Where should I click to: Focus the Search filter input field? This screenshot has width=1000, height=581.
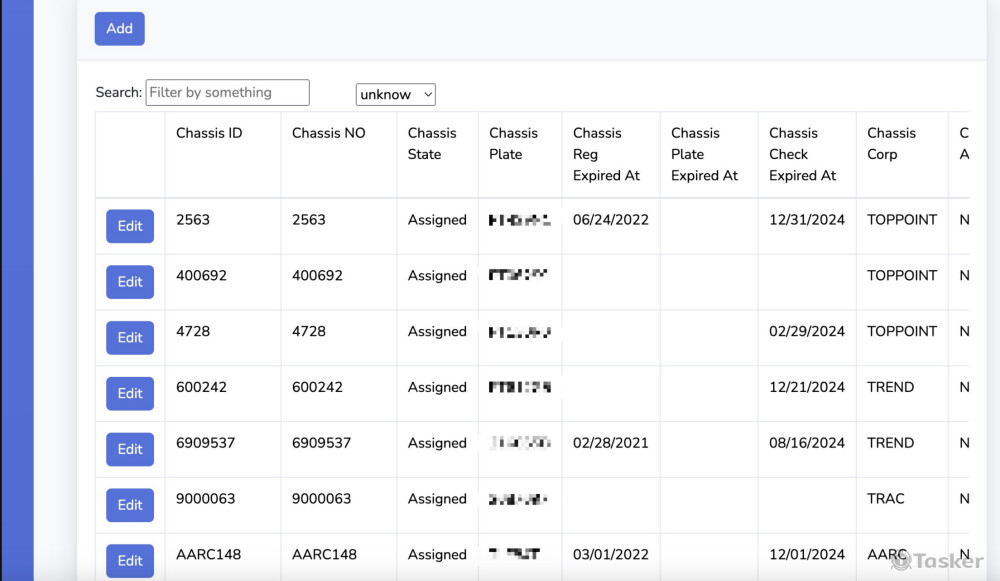tap(227, 93)
